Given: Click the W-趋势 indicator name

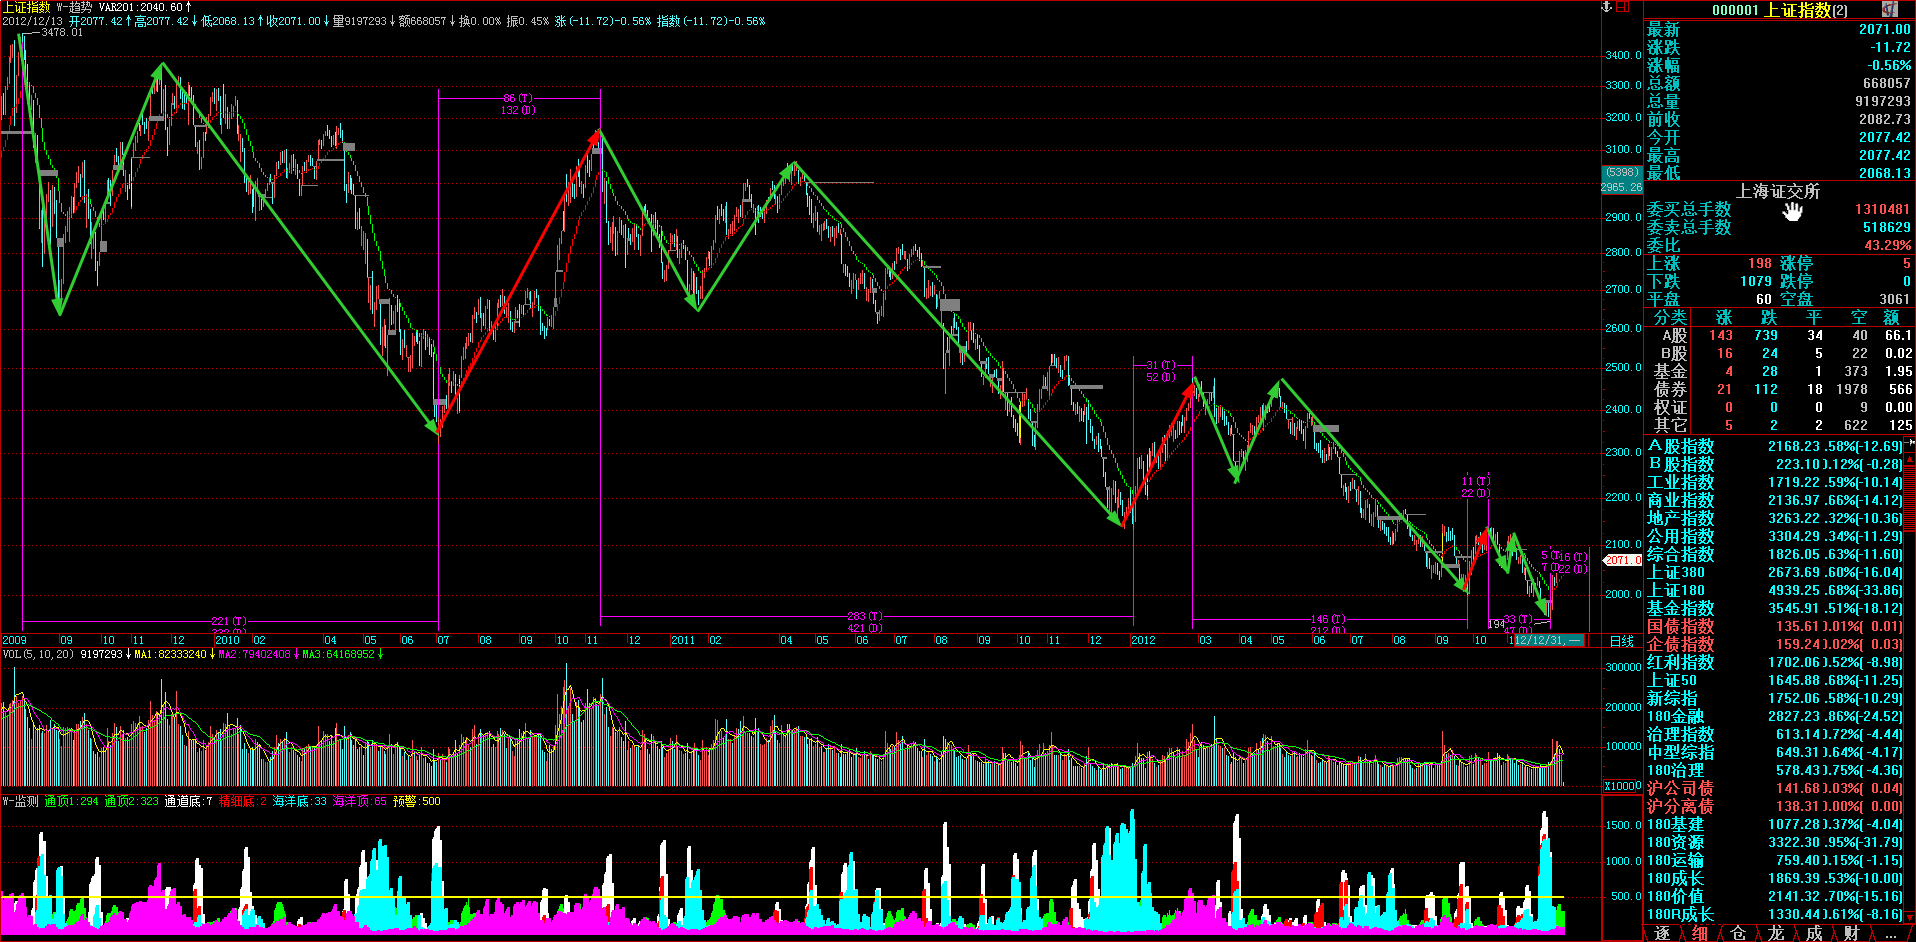Looking at the screenshot, I should coord(74,7).
